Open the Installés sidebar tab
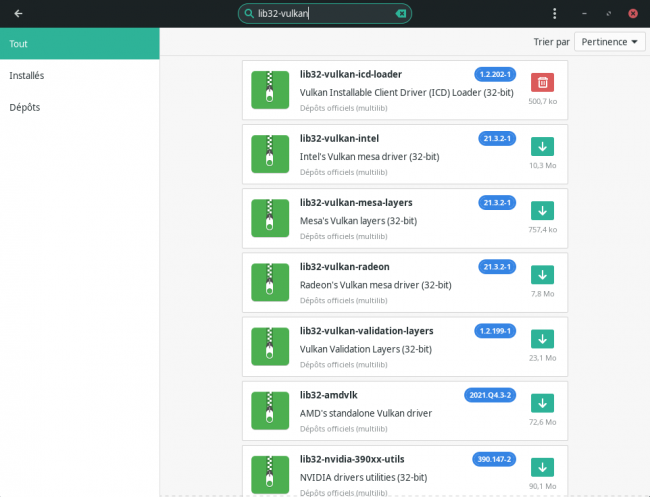Image resolution: width=650 pixels, height=497 pixels. pos(80,75)
